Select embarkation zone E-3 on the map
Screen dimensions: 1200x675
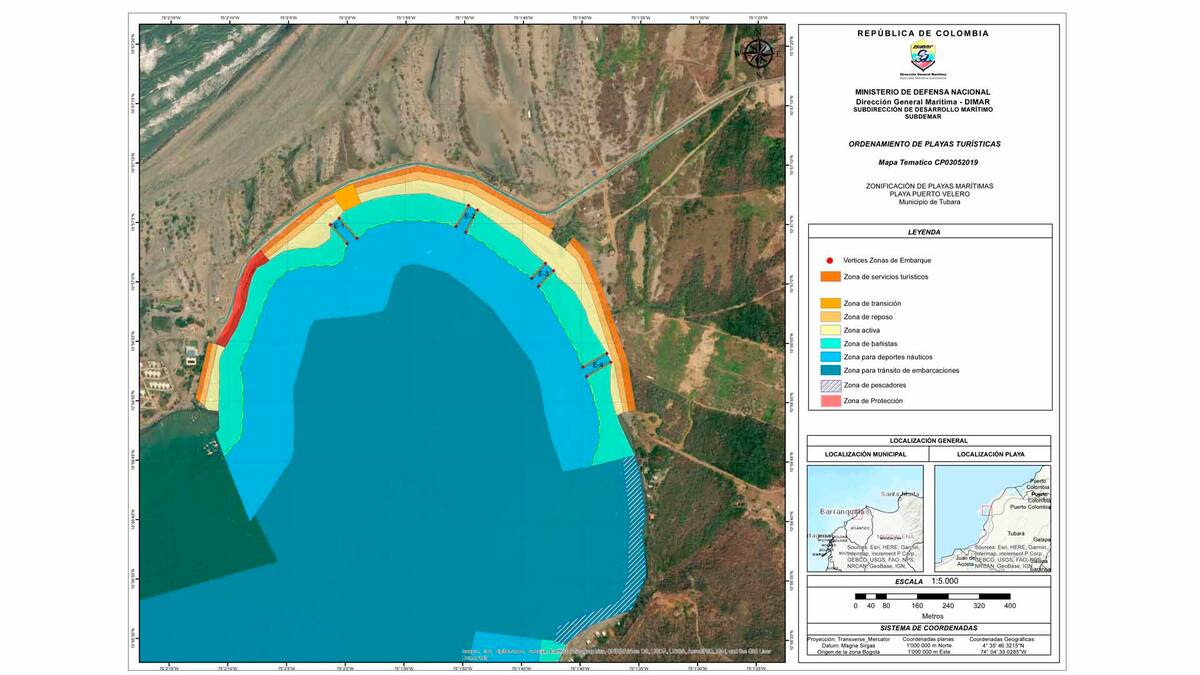[541, 274]
